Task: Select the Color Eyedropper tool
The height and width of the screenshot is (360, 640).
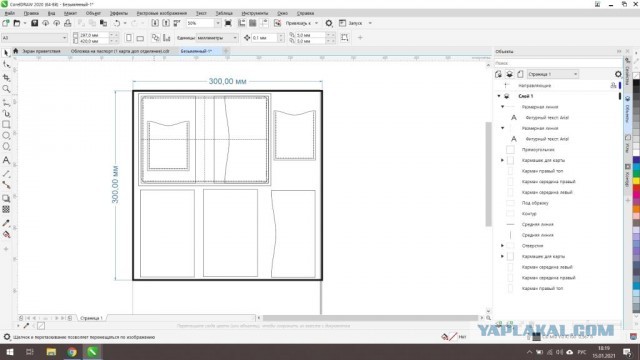Action: (6, 223)
